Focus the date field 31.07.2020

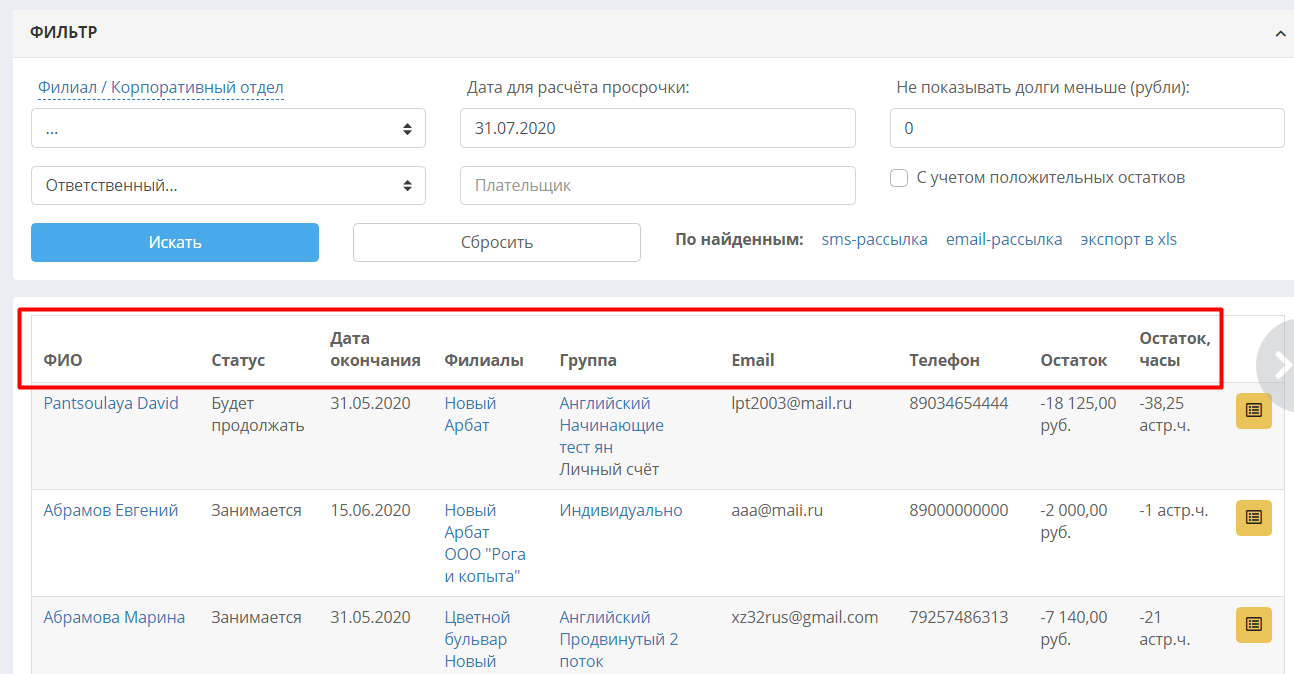click(x=658, y=128)
